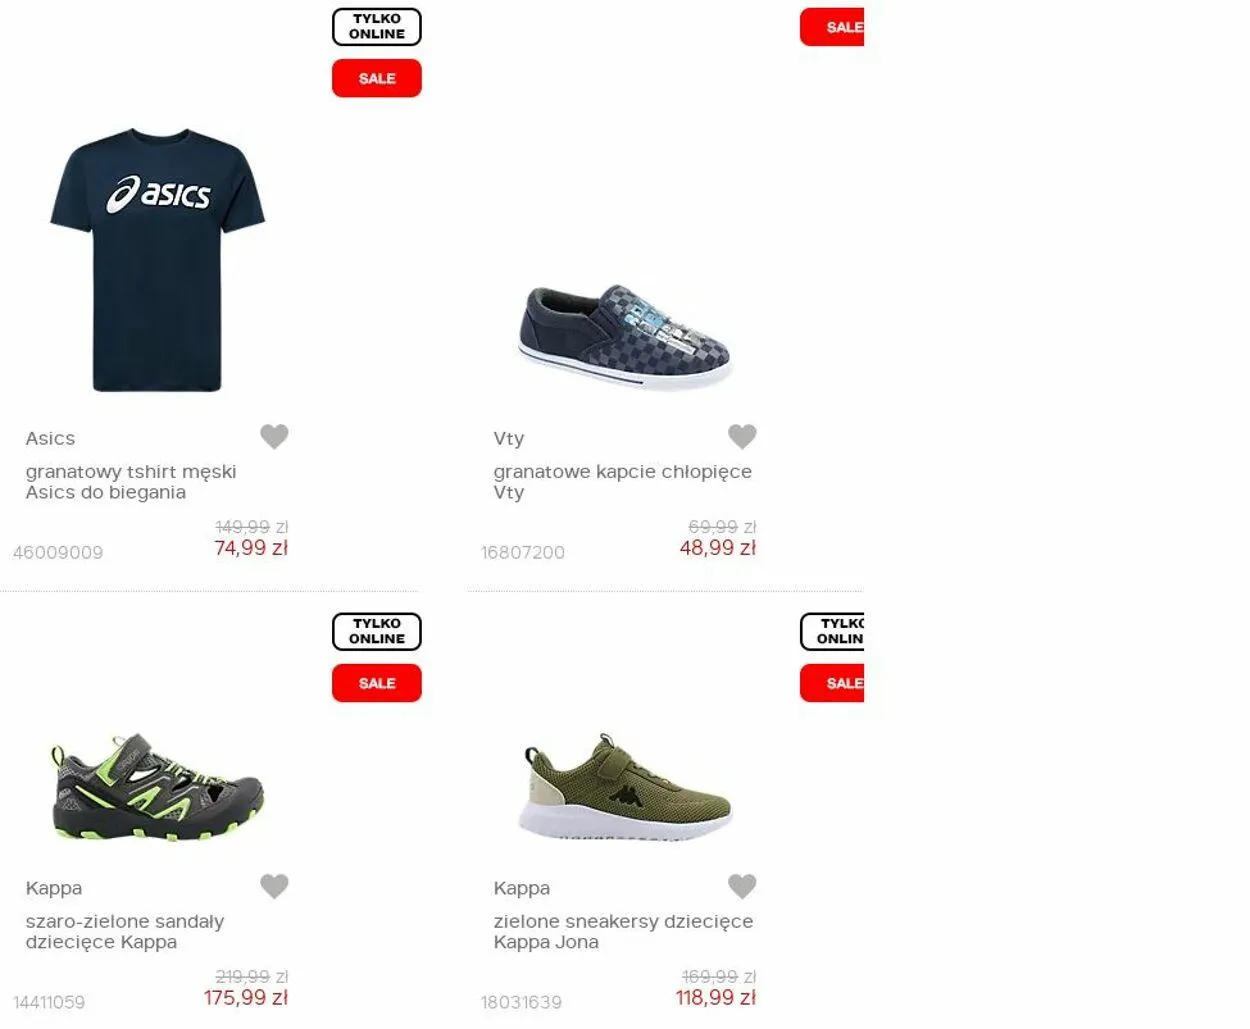This screenshot has height=1029, width=1250.
Task: Click heart on Kappa szaro-zielone sandały
Action: [274, 886]
